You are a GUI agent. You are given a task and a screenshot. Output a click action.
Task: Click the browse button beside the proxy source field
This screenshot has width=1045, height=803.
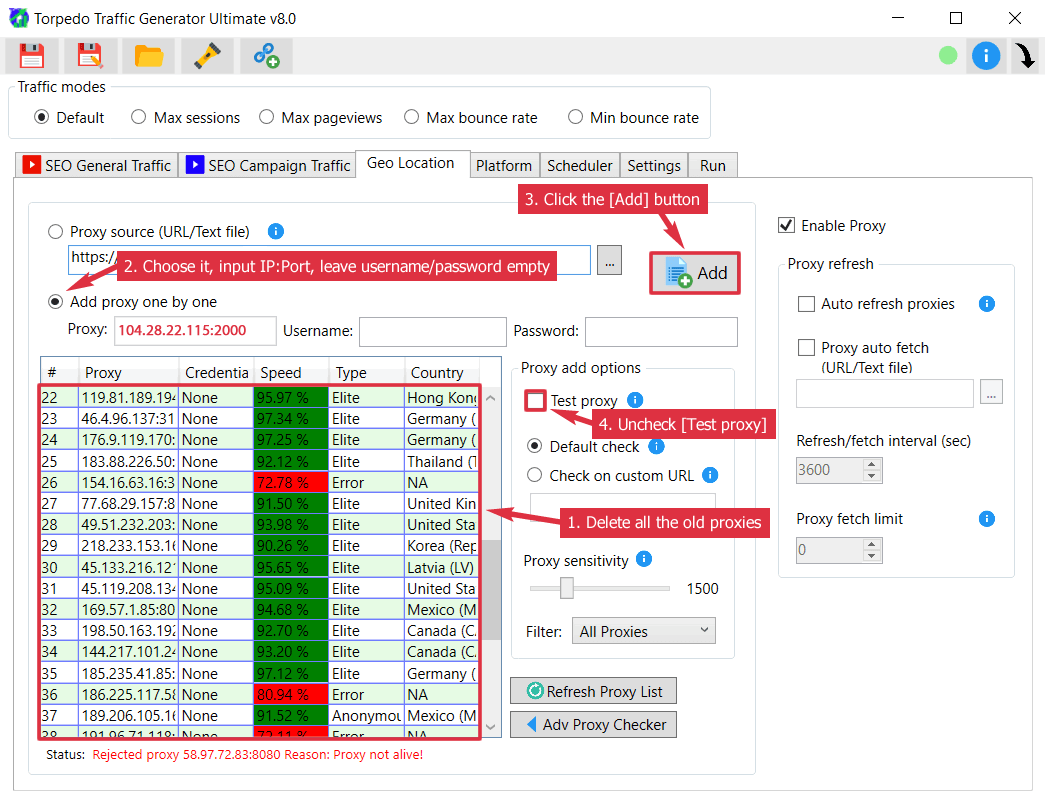609,260
